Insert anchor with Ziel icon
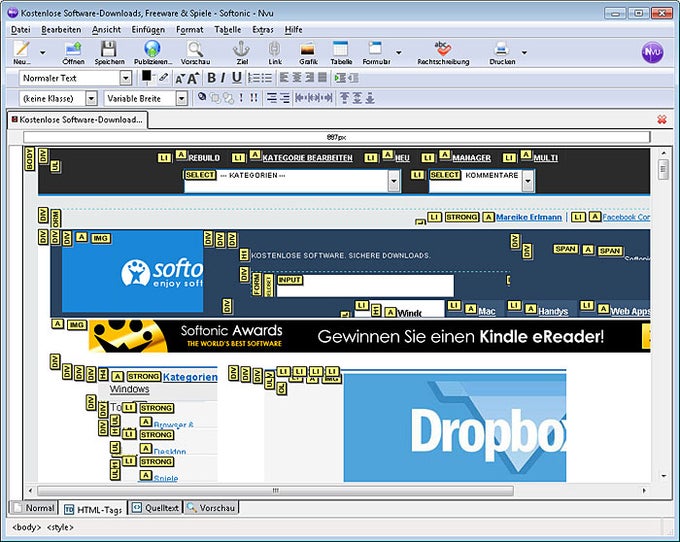The width and height of the screenshot is (680, 542). (242, 53)
